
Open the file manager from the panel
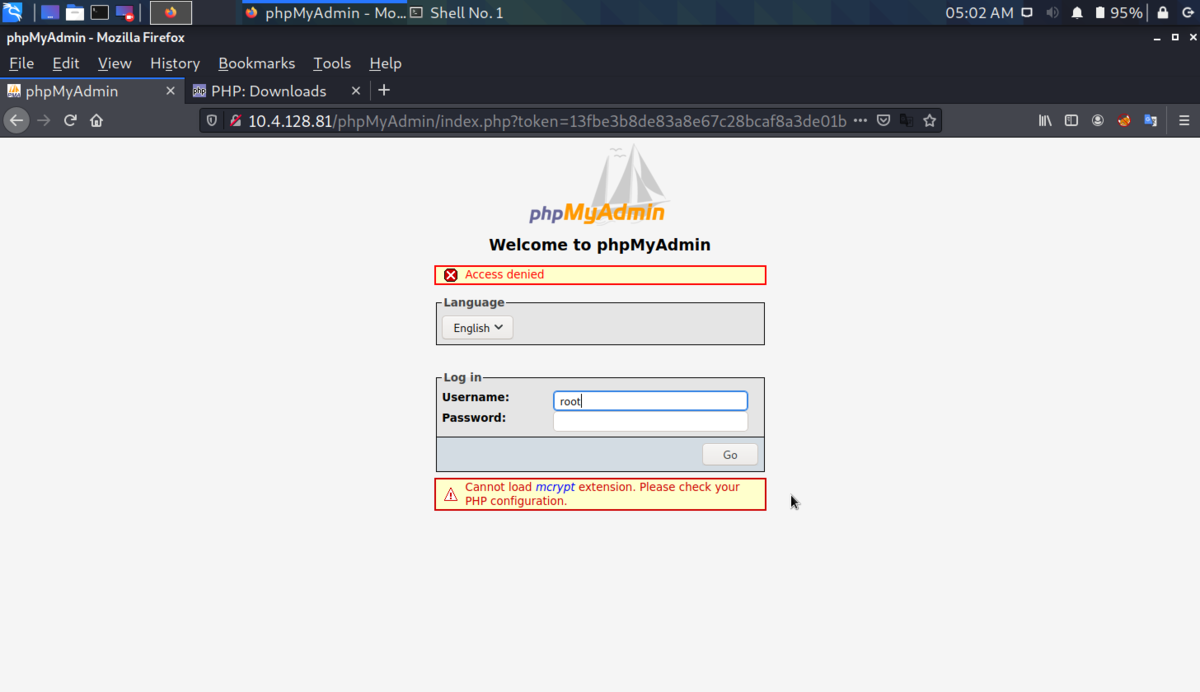pyautogui.click(x=75, y=13)
